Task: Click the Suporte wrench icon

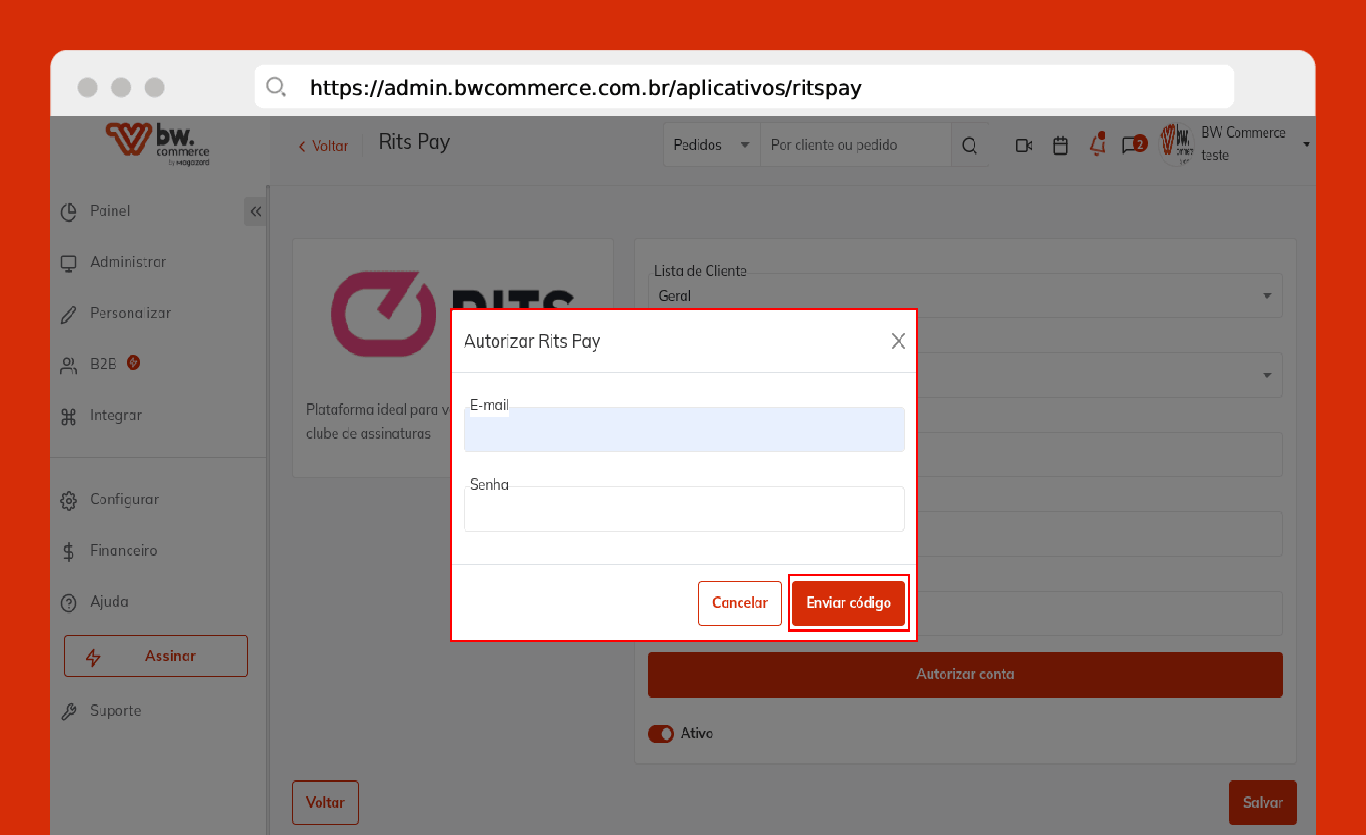Action: (69, 712)
